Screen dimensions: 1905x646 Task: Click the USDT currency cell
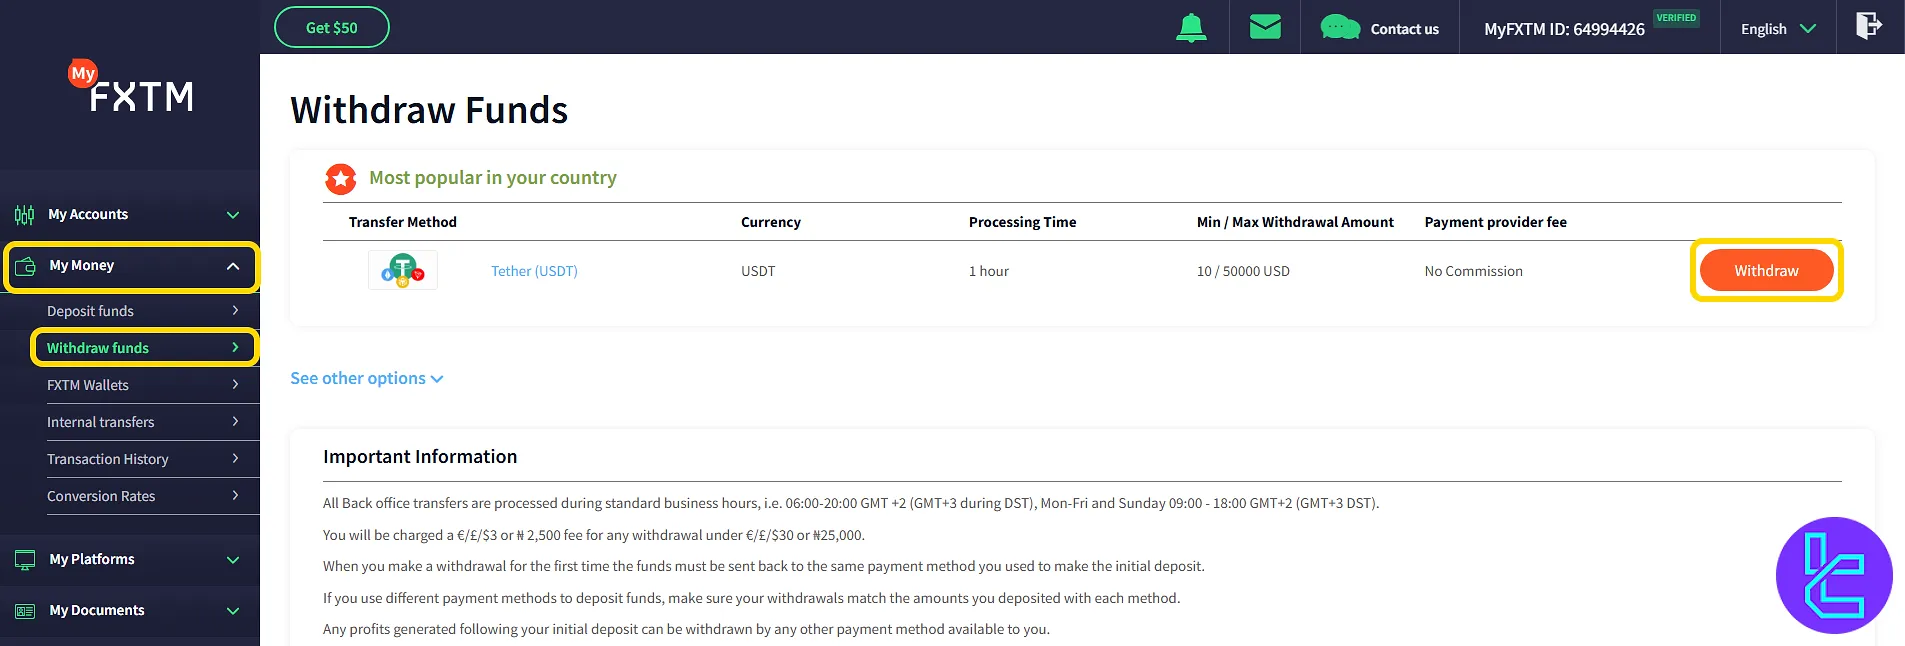coord(758,271)
